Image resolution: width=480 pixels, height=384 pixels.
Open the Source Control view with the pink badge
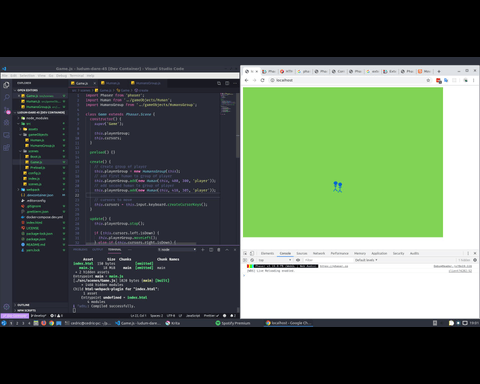click(x=6, y=110)
